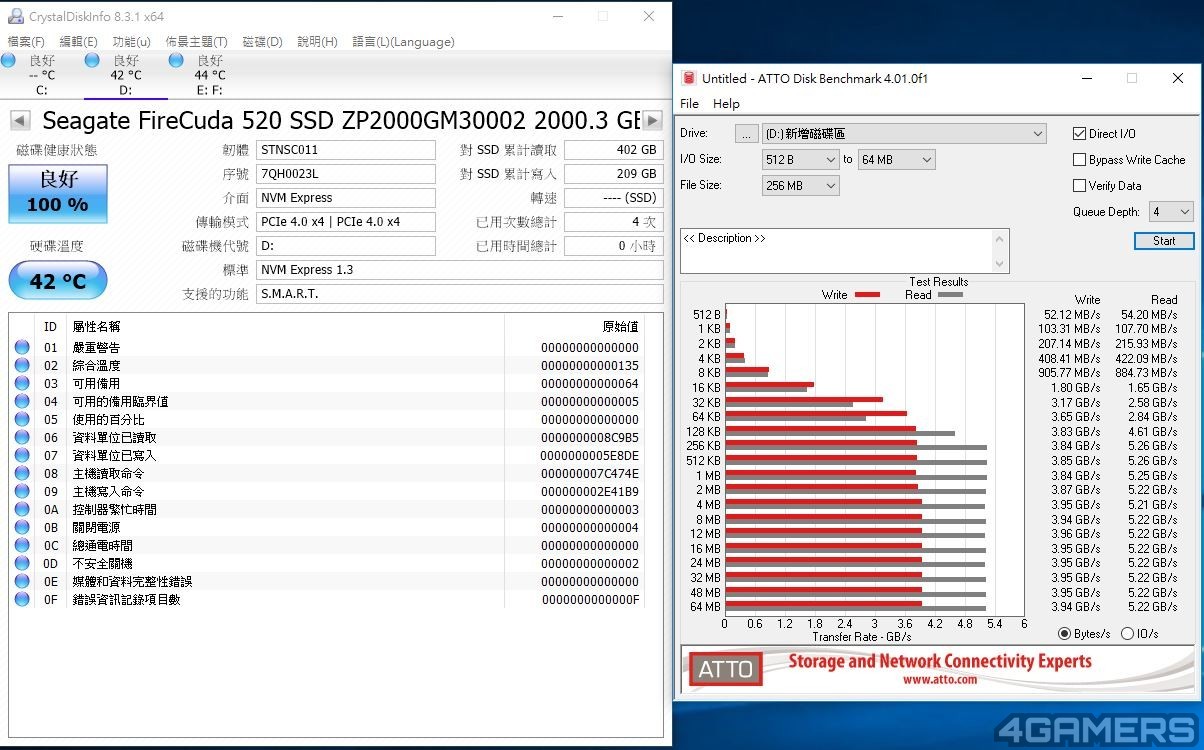Viewport: 1204px width, 750px height.
Task: Open the 佈景主題(T) menu
Action: [196, 42]
